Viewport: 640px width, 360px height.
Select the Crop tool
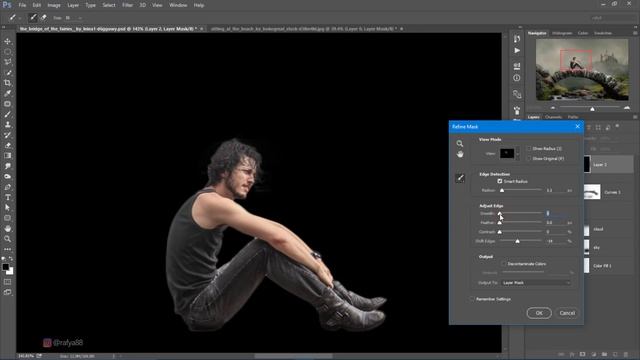[x=8, y=83]
